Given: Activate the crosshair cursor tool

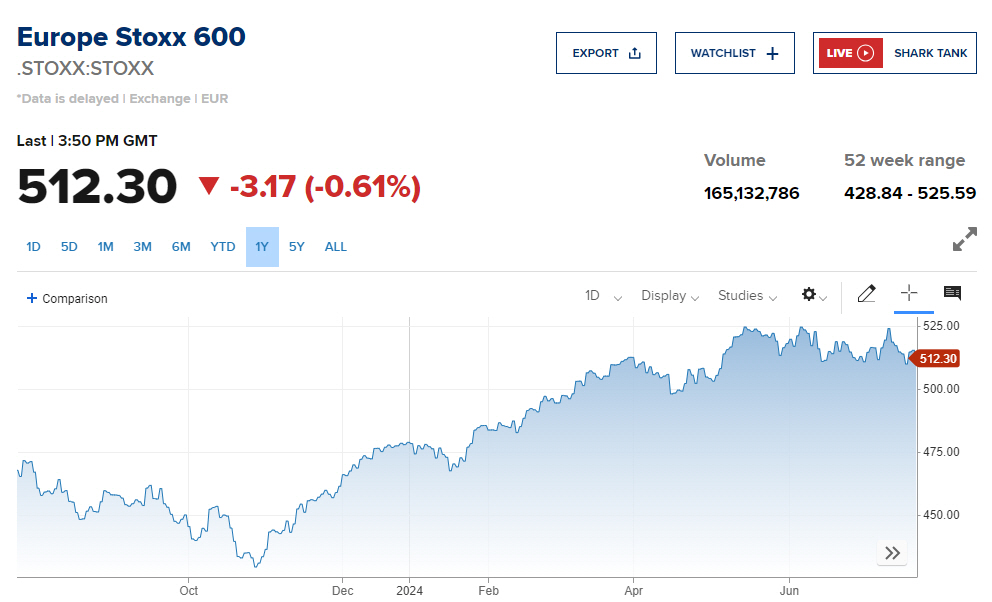Looking at the screenshot, I should (x=909, y=294).
